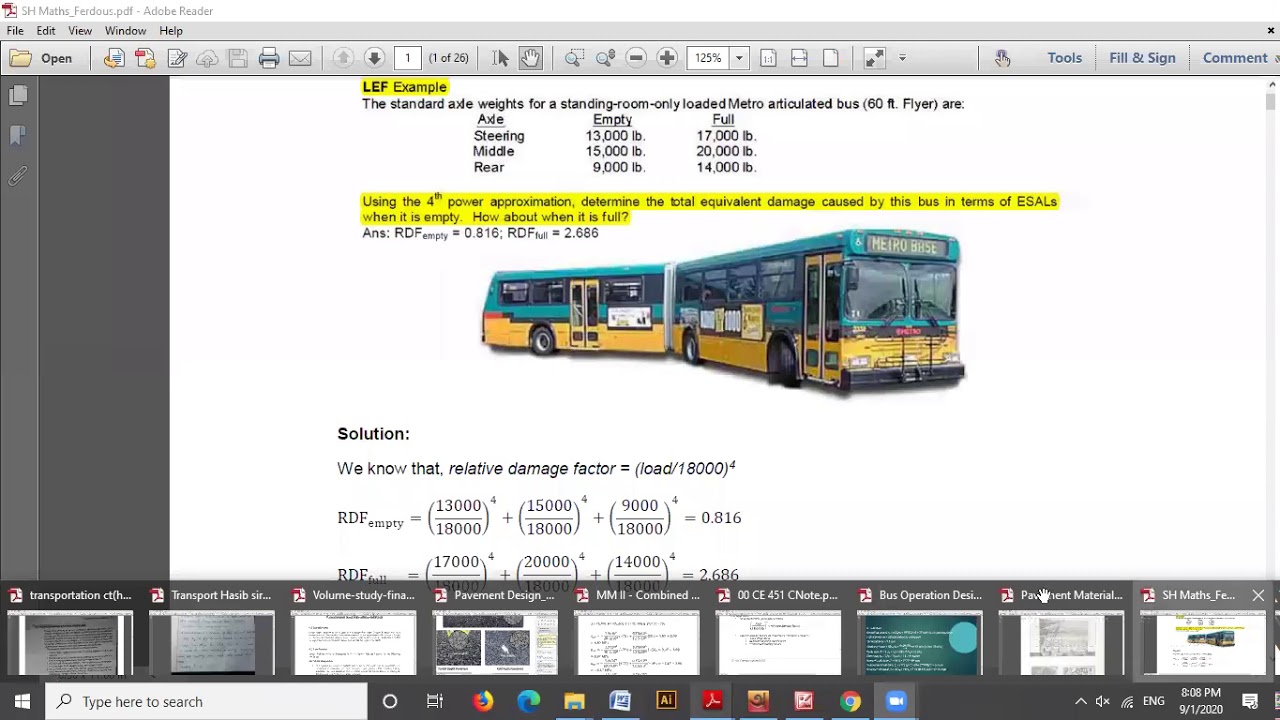Open the Window menu
The height and width of the screenshot is (720, 1280).
pyautogui.click(x=125, y=31)
